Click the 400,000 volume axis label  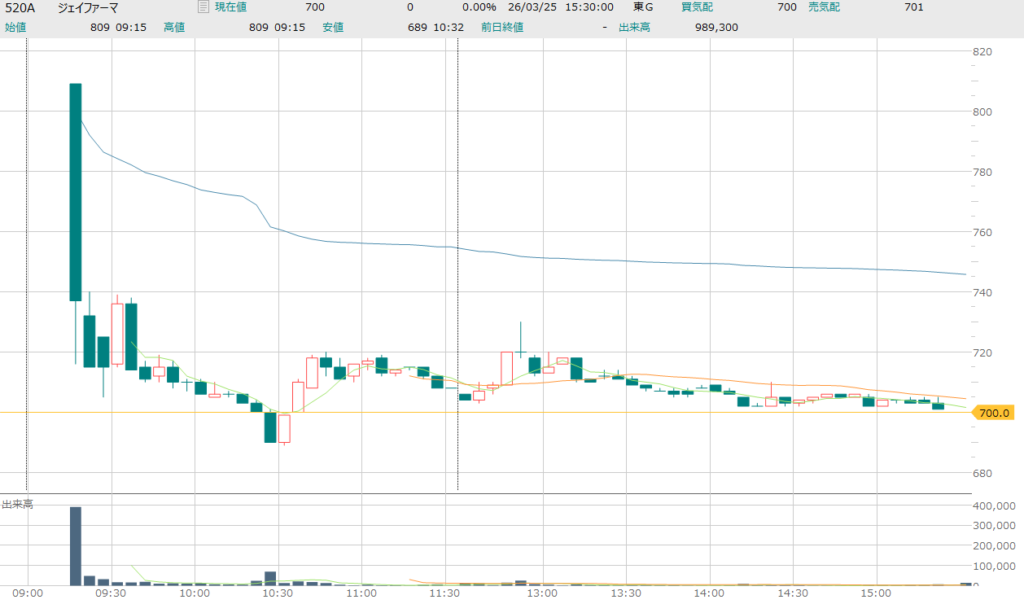pos(995,507)
